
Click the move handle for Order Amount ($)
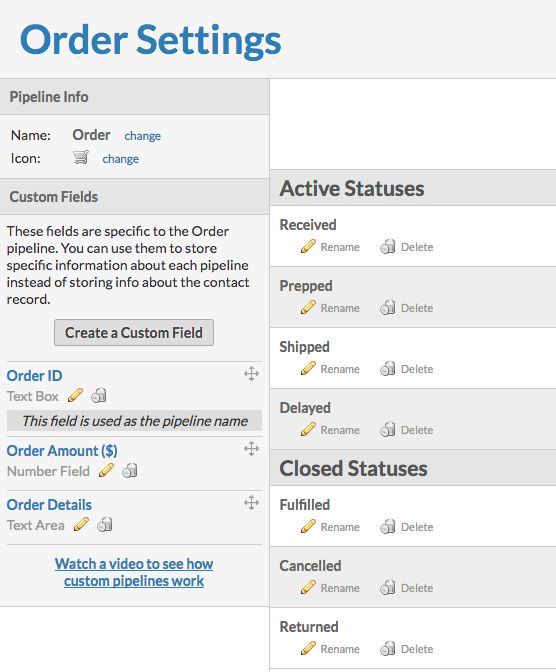pyautogui.click(x=251, y=449)
